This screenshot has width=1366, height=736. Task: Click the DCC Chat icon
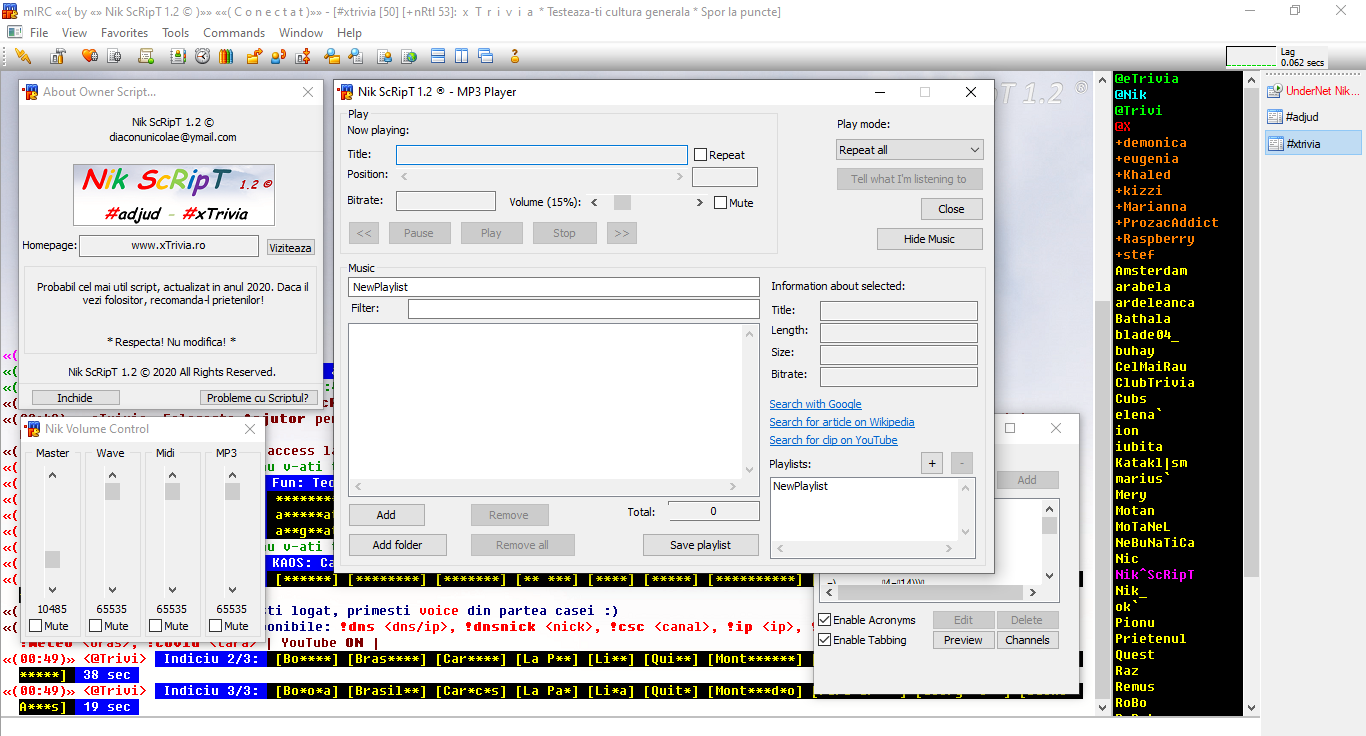click(278, 56)
